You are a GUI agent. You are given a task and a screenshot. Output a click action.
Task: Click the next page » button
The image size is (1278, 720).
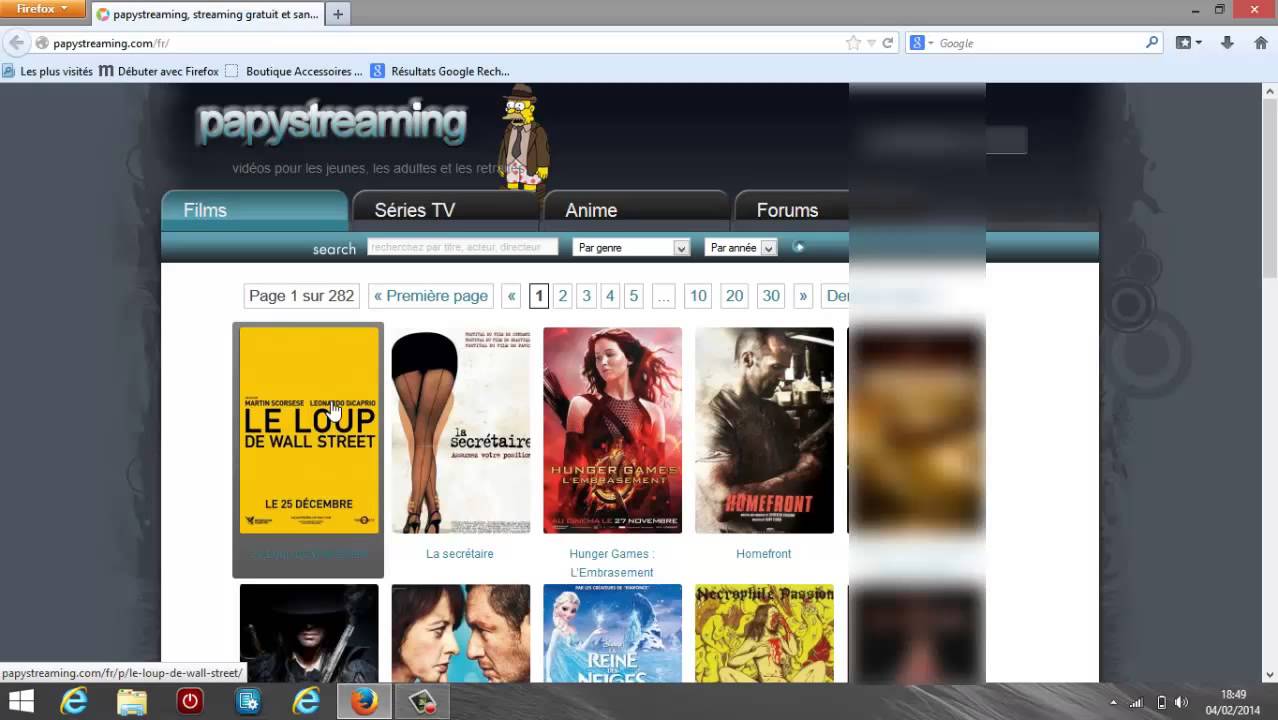803,296
